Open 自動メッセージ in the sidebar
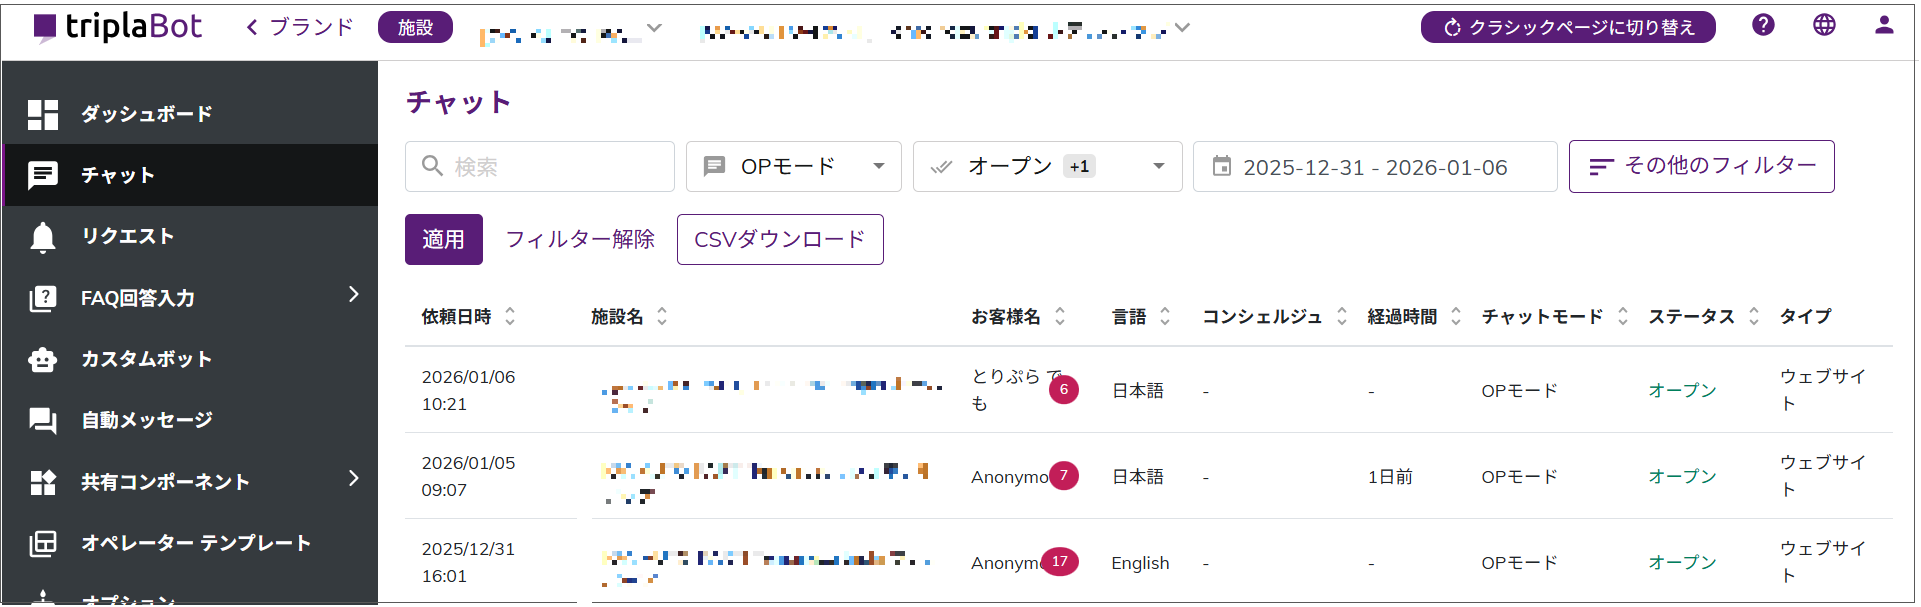1921x607 pixels. pyautogui.click(x=146, y=420)
